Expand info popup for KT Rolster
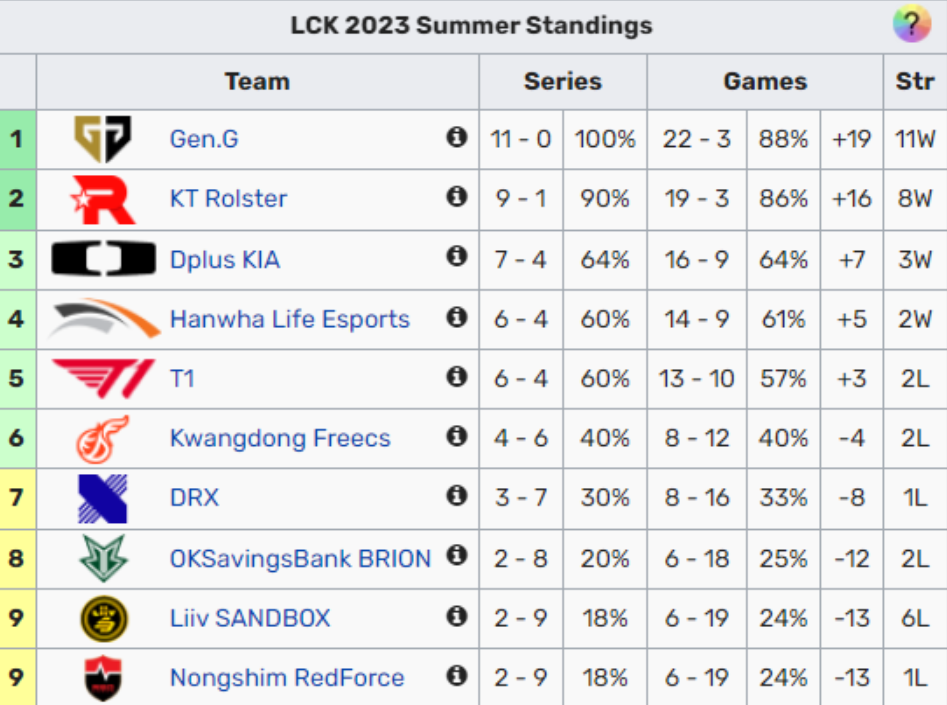The width and height of the screenshot is (947, 705). (457, 197)
